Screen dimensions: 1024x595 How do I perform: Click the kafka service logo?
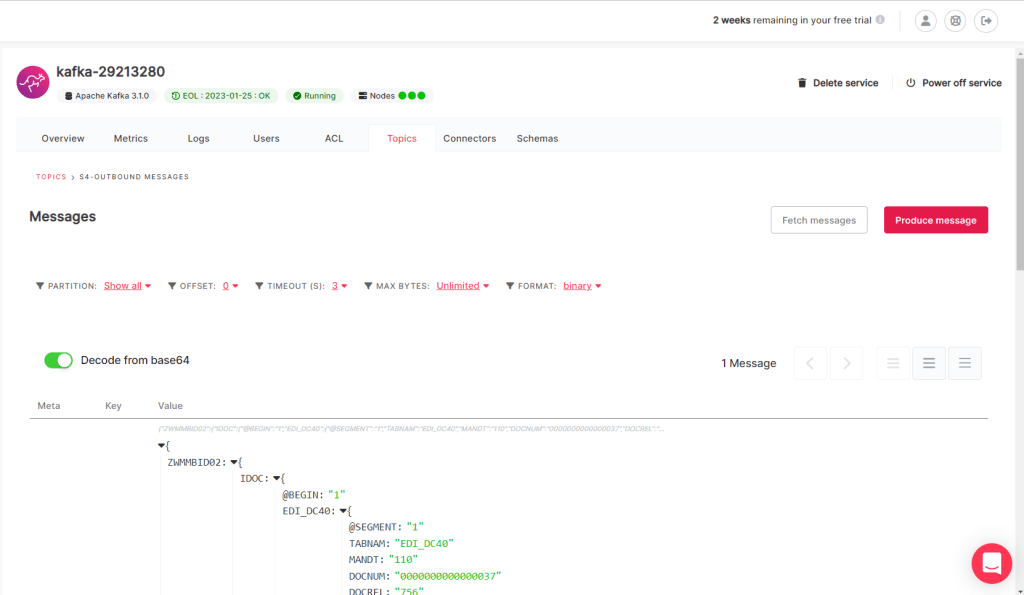click(33, 82)
